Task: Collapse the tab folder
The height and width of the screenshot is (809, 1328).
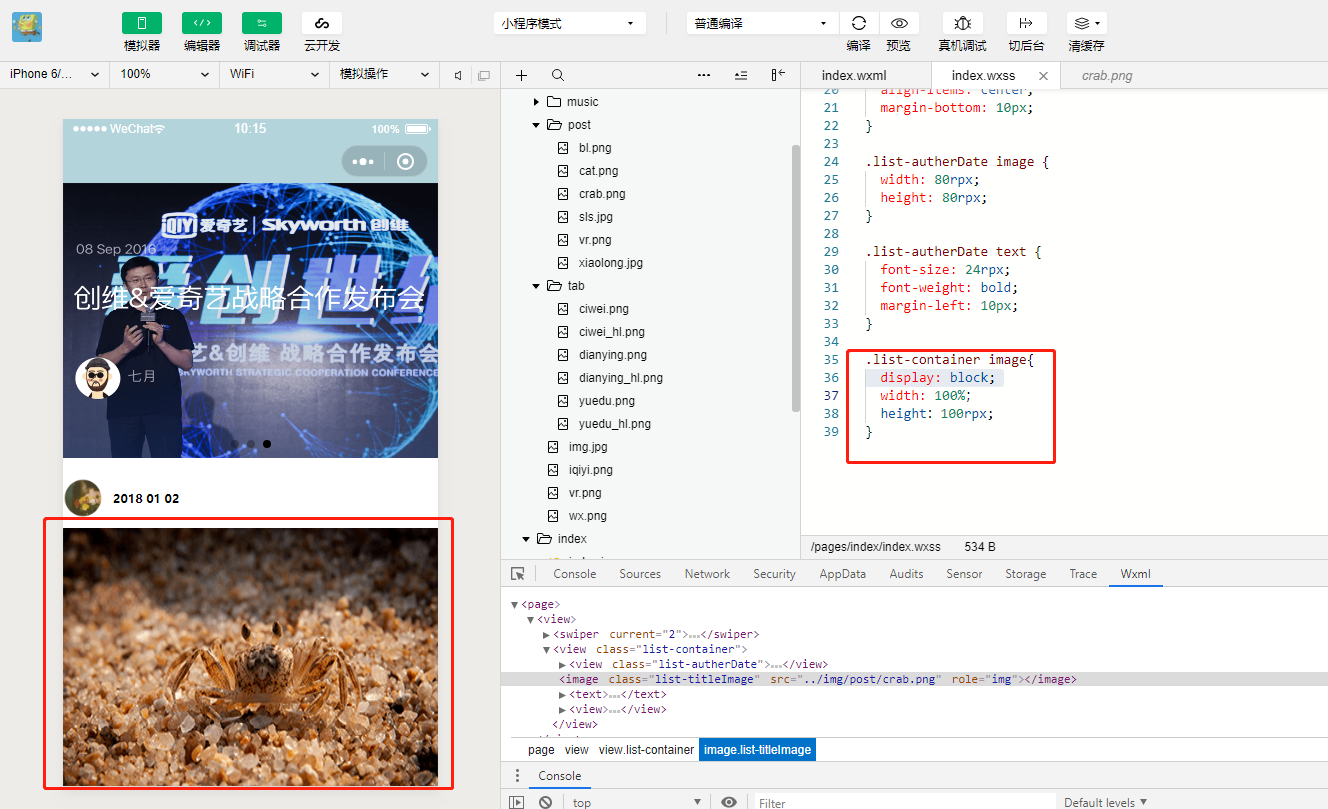Action: pos(537,286)
